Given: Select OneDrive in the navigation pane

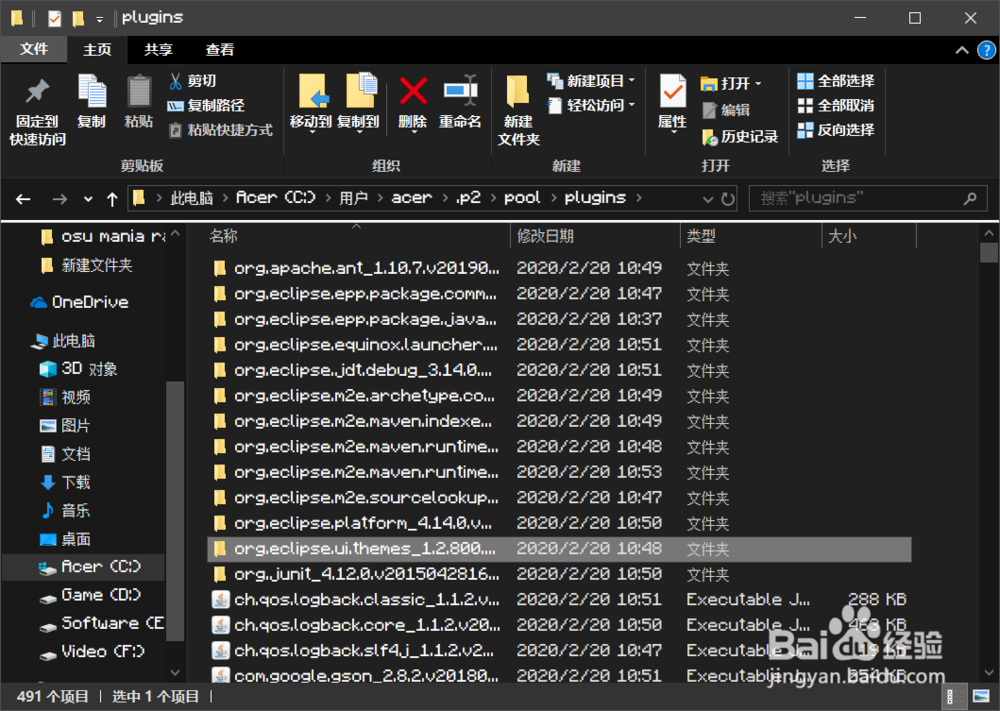Looking at the screenshot, I should [x=80, y=302].
